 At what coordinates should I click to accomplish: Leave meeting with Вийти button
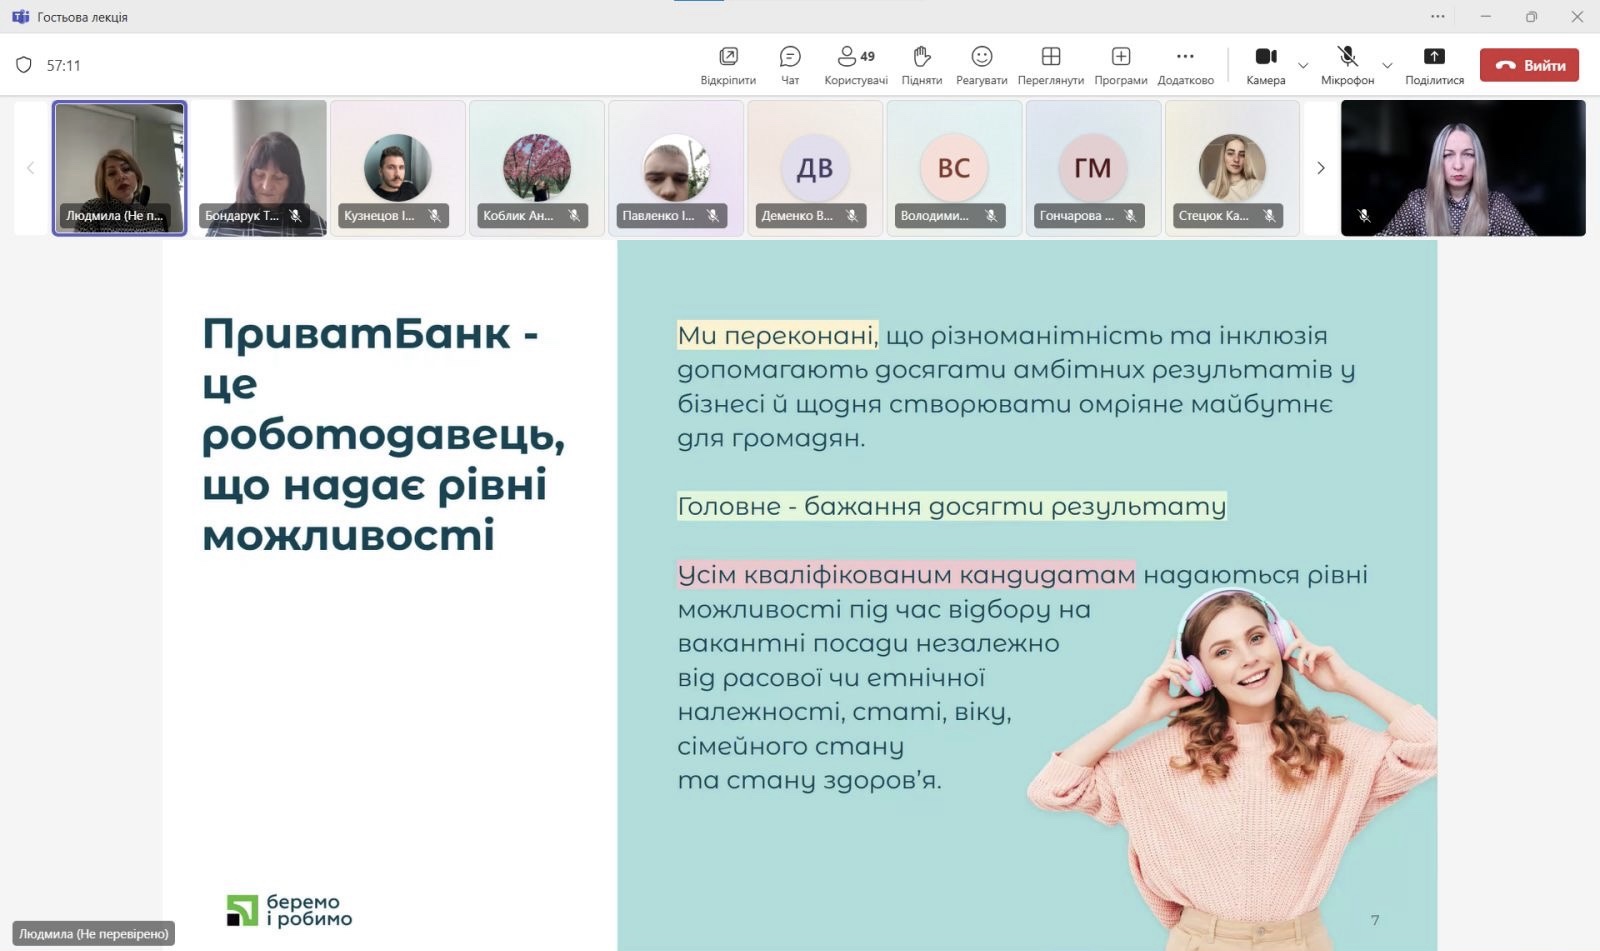(1529, 65)
